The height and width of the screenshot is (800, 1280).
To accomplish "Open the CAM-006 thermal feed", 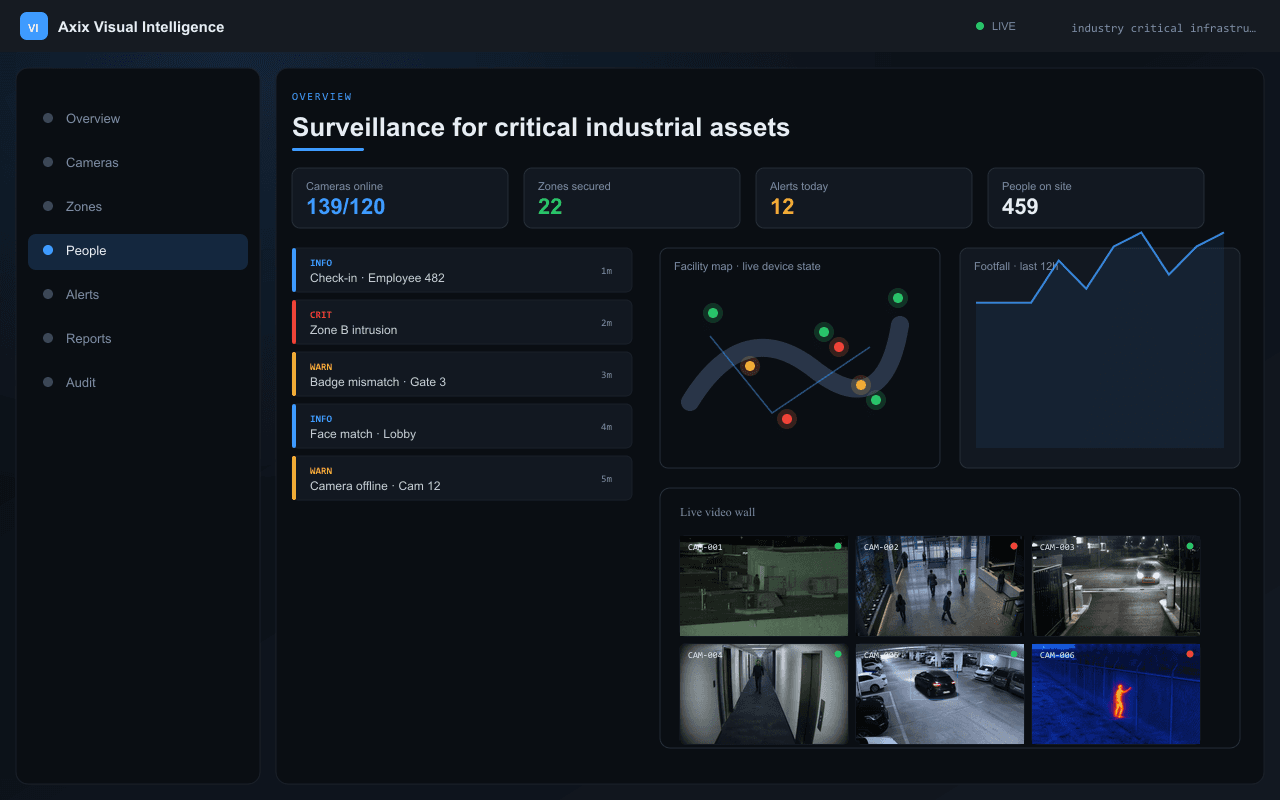I will tap(1116, 694).
